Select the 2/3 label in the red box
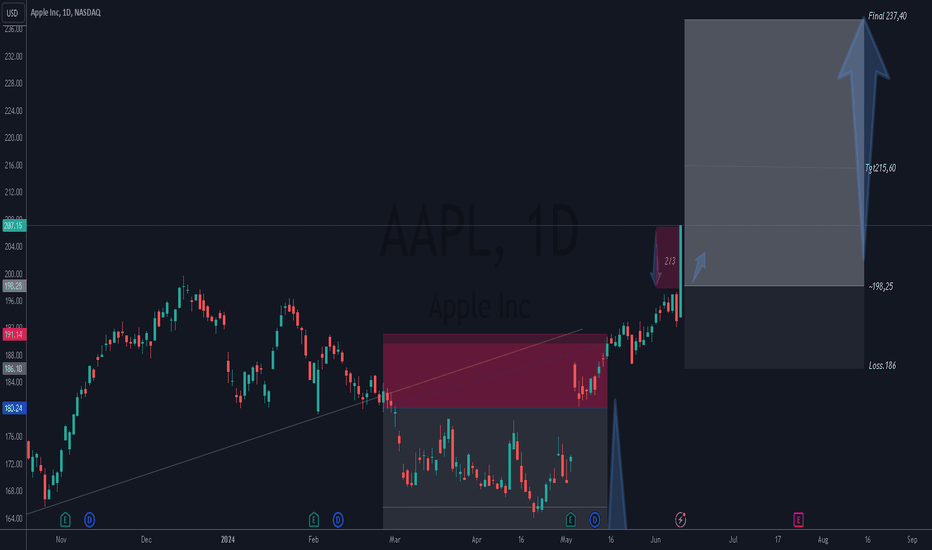 click(670, 261)
